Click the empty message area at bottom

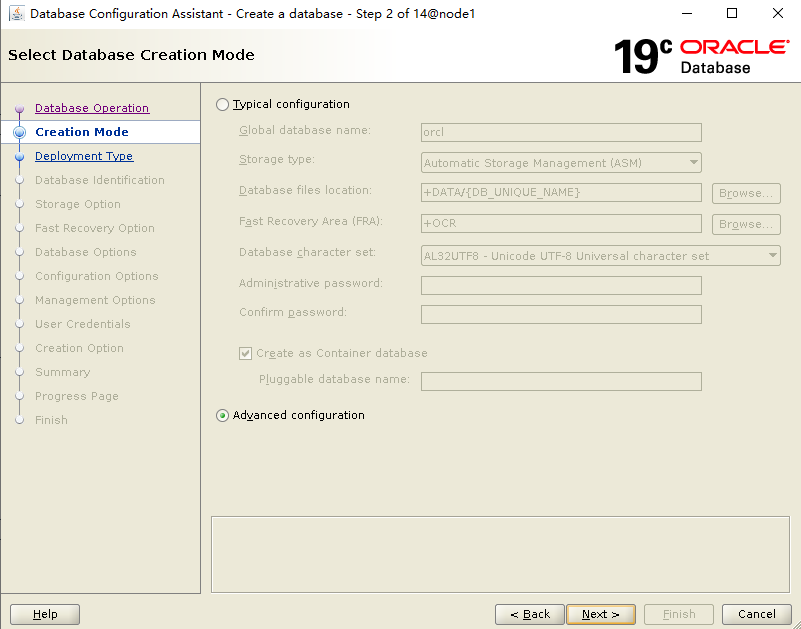click(x=500, y=554)
